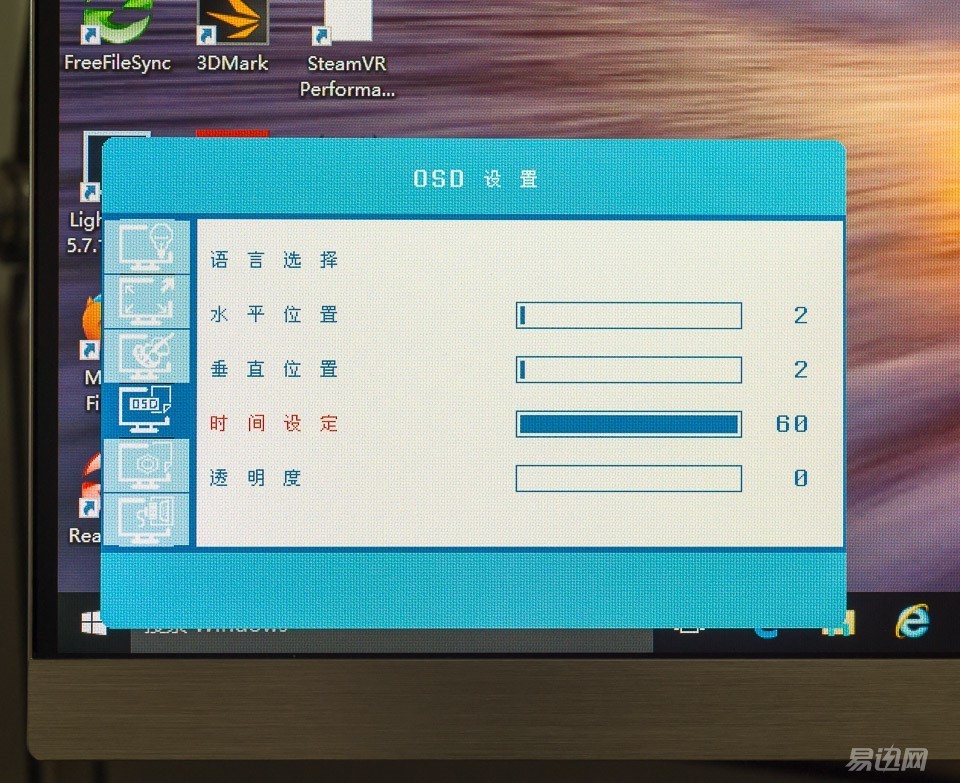Select the 语言选择 menu item
The height and width of the screenshot is (783, 960).
pyautogui.click(x=274, y=260)
